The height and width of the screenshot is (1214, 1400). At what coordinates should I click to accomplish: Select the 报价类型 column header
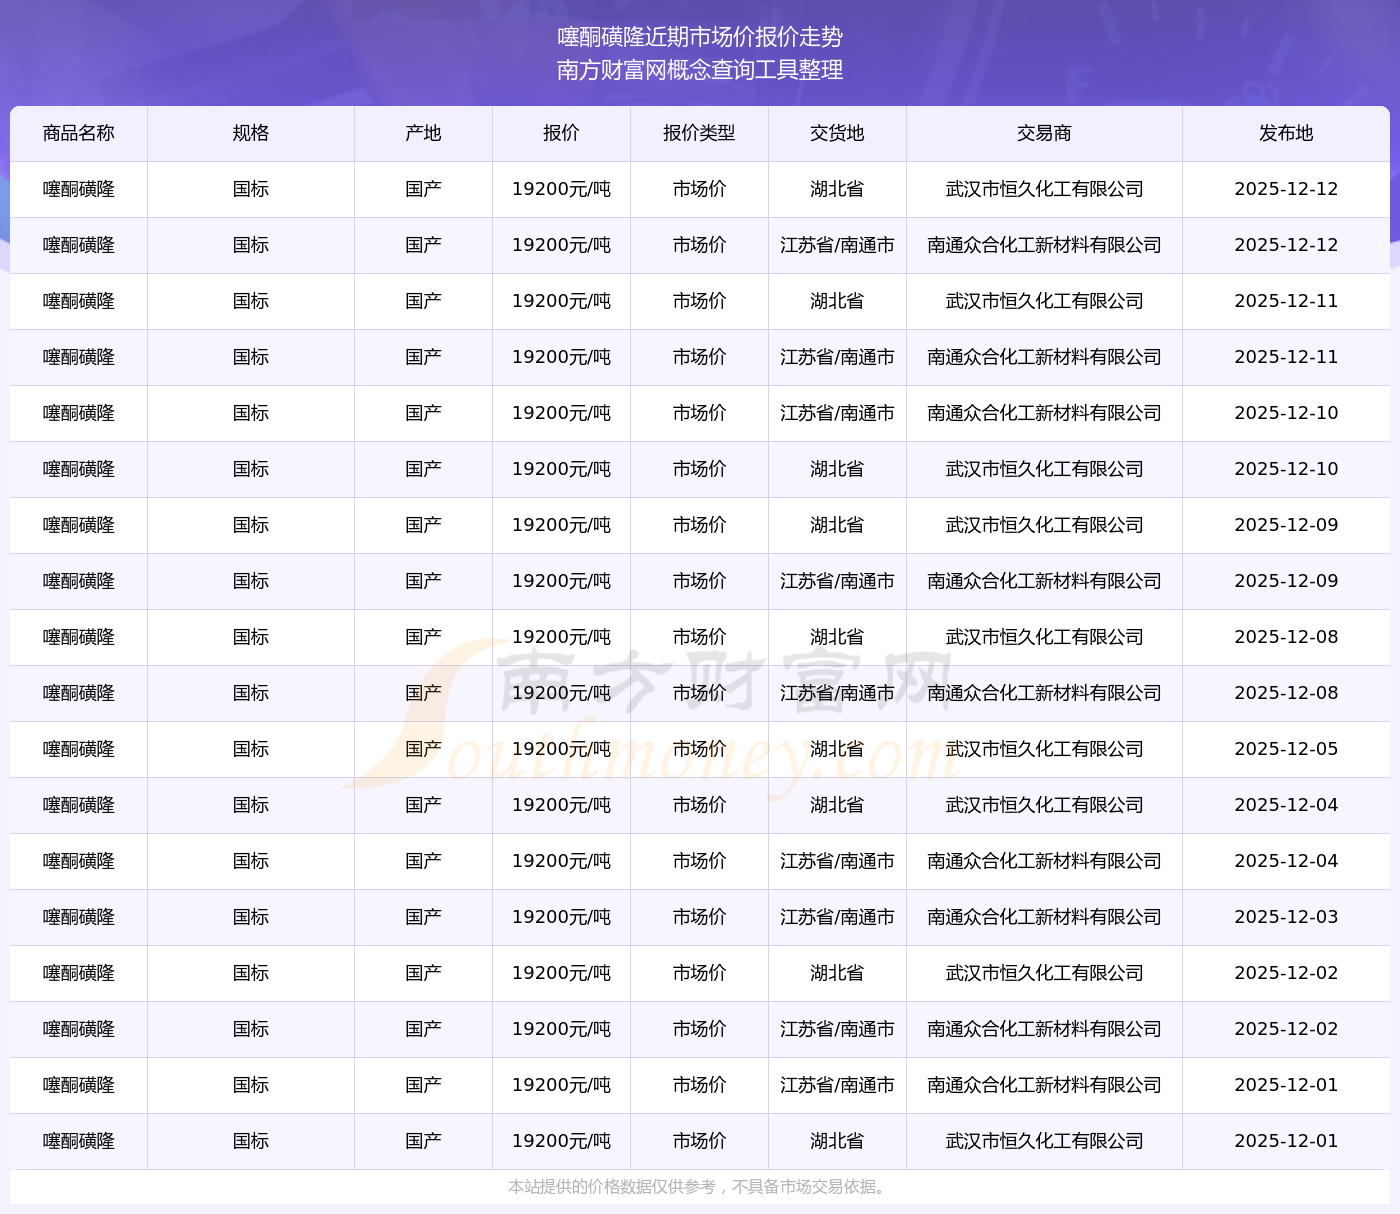click(699, 133)
